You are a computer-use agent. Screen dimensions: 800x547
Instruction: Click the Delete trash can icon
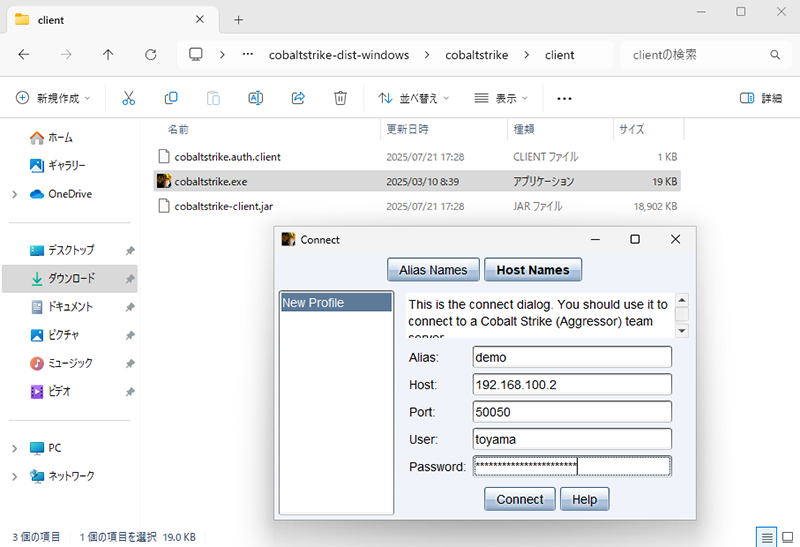(x=340, y=98)
